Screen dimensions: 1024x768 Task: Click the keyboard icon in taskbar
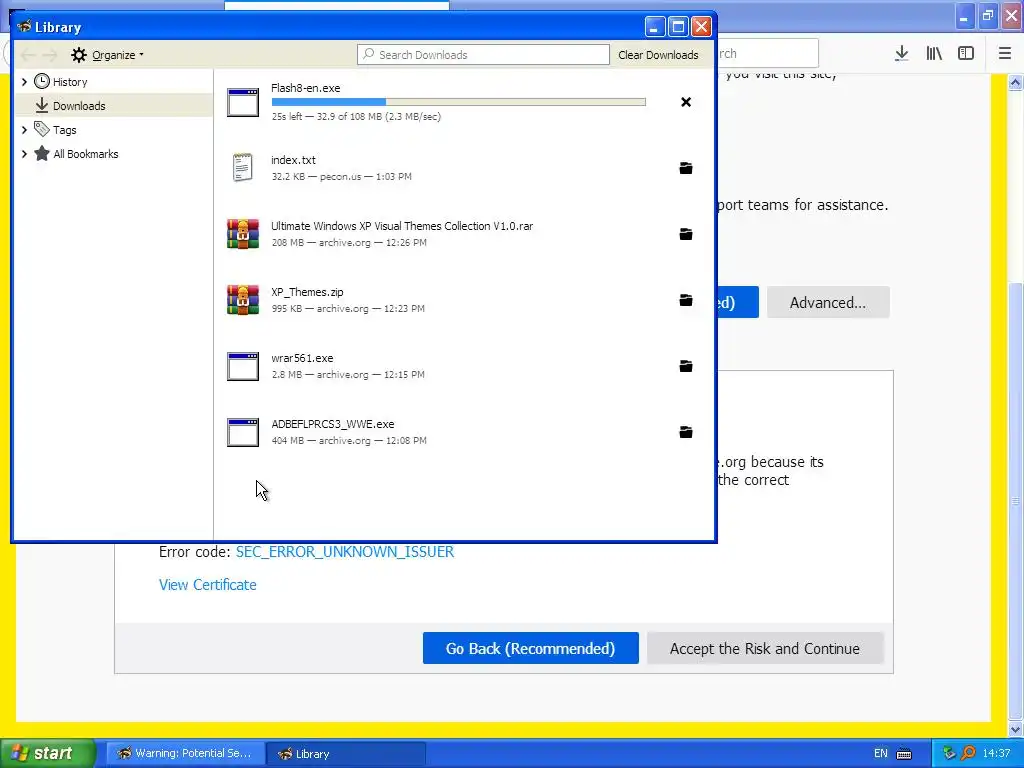tap(904, 754)
